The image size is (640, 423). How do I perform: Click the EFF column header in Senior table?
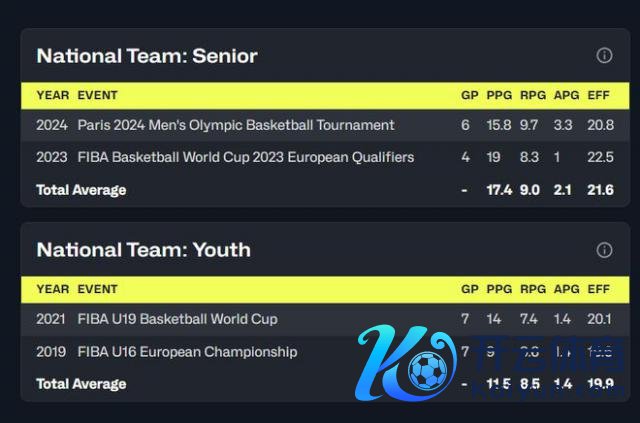click(599, 95)
